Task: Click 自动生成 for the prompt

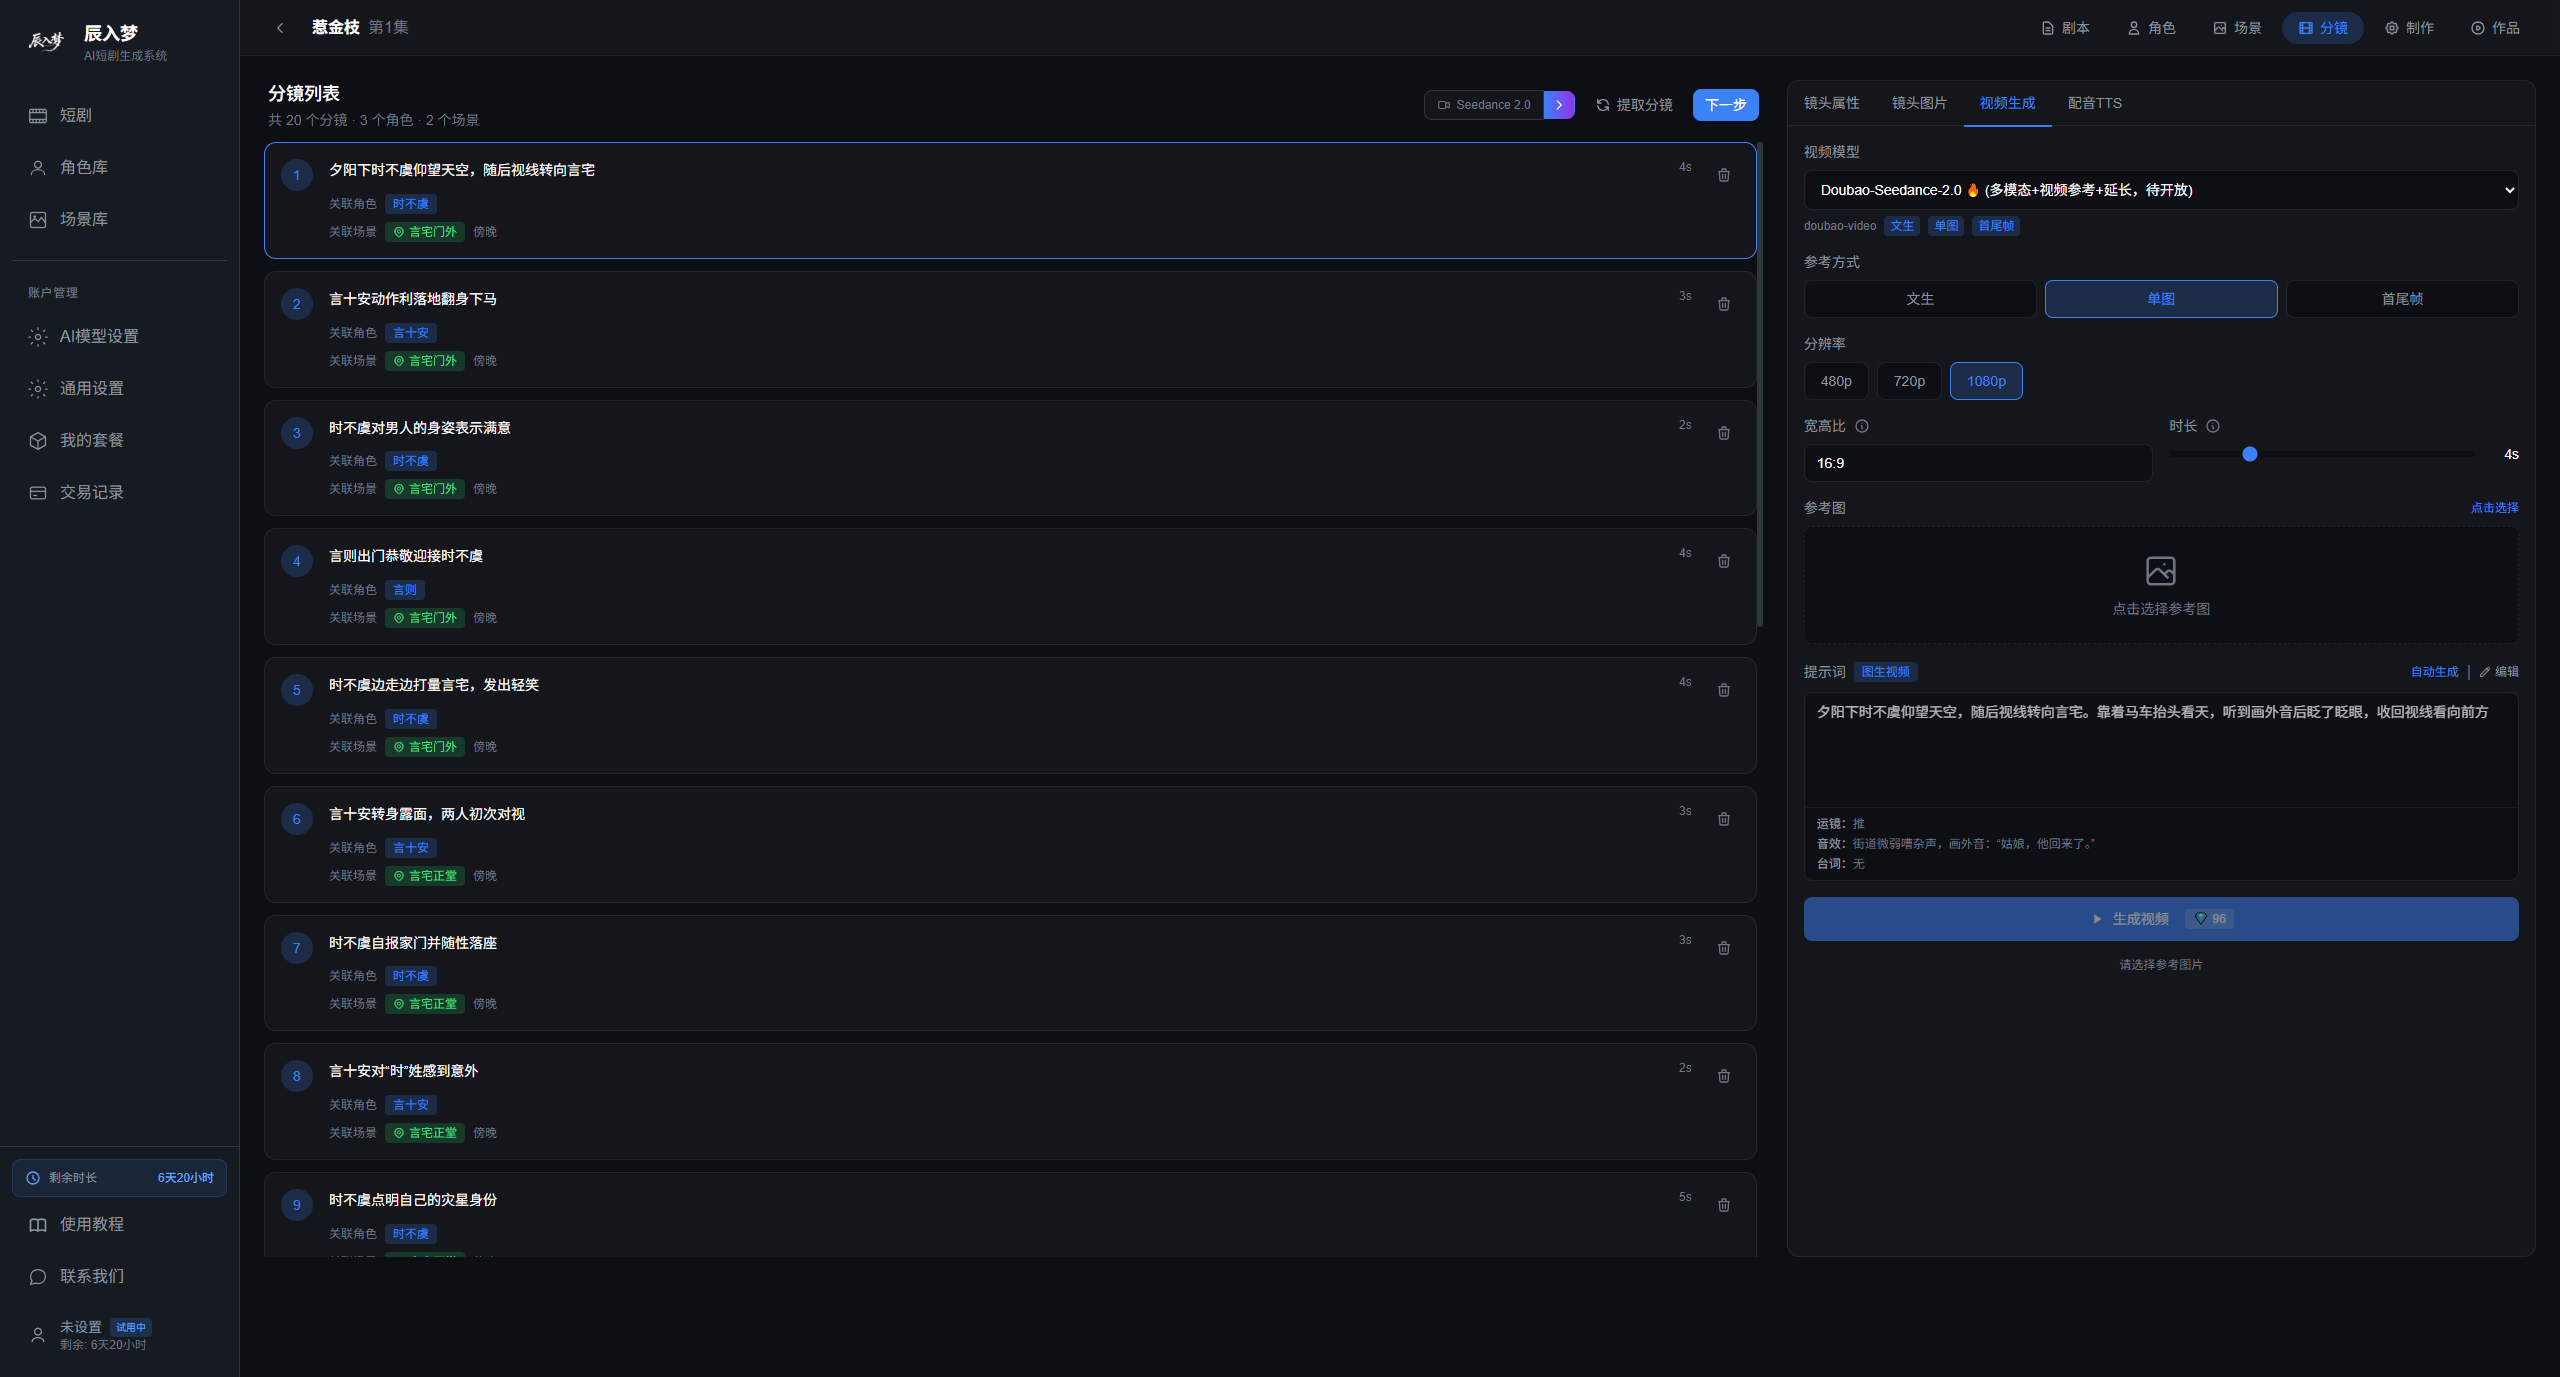Action: [2434, 672]
